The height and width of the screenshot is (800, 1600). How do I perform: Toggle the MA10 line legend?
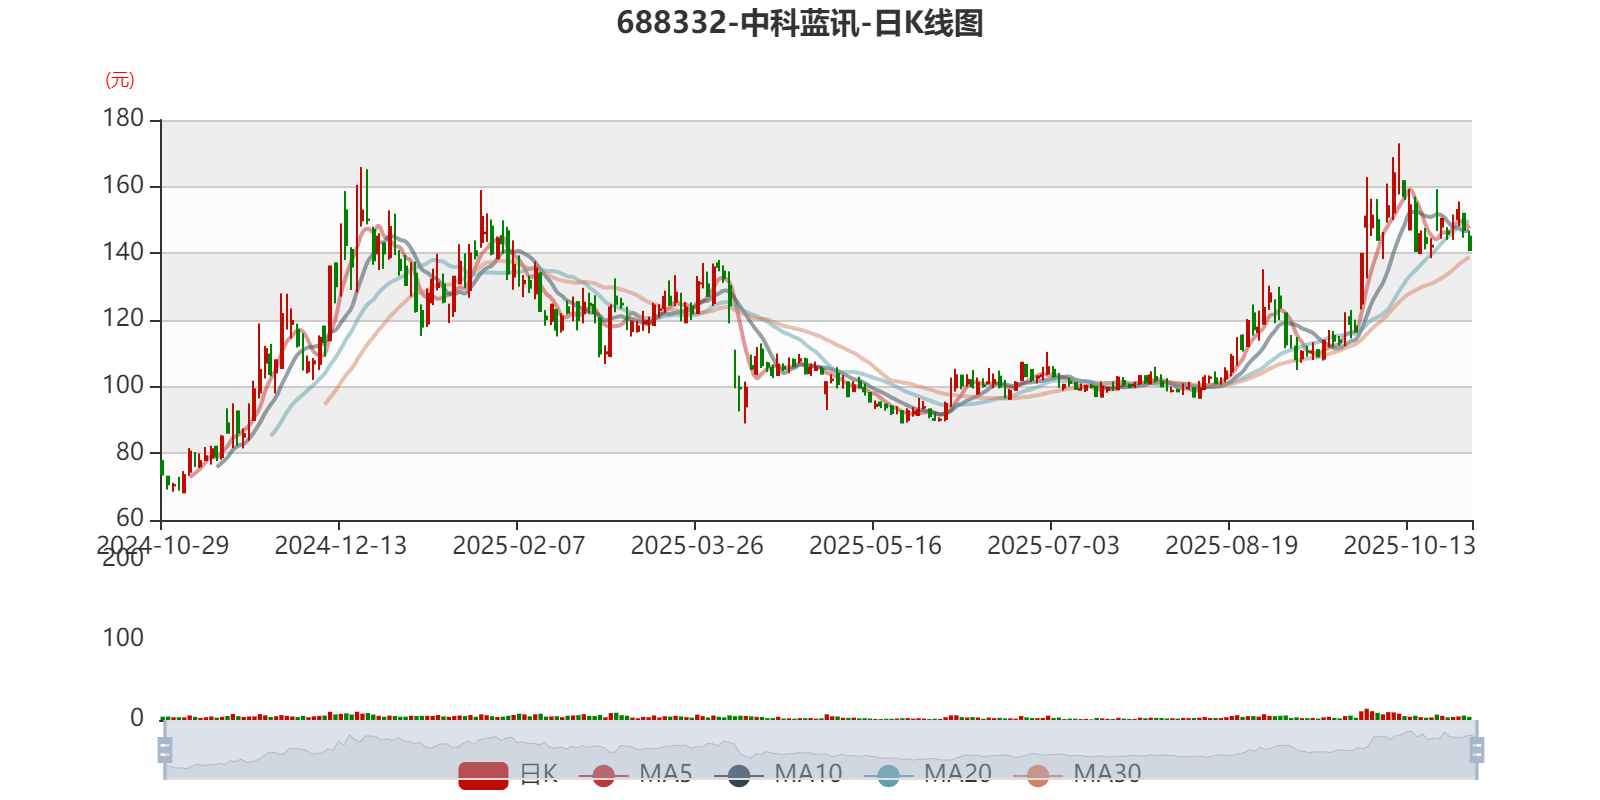pos(778,774)
